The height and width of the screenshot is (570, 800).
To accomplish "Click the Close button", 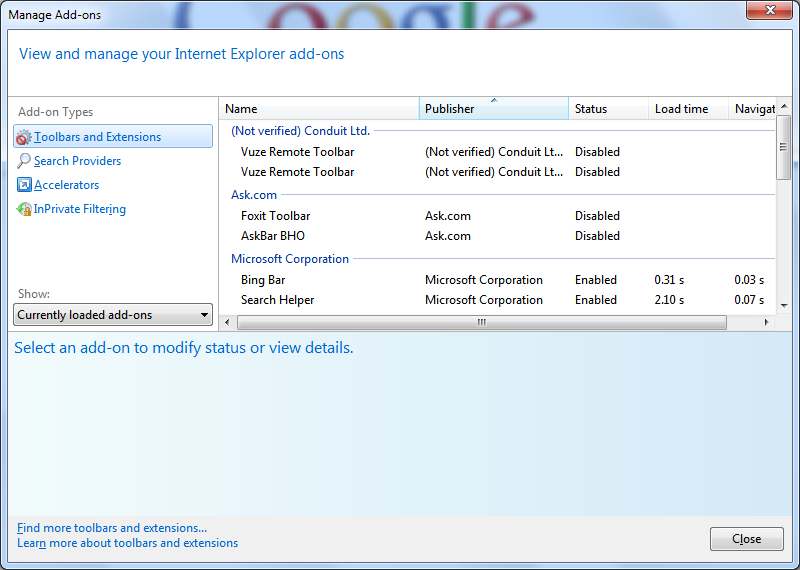I will point(746,539).
